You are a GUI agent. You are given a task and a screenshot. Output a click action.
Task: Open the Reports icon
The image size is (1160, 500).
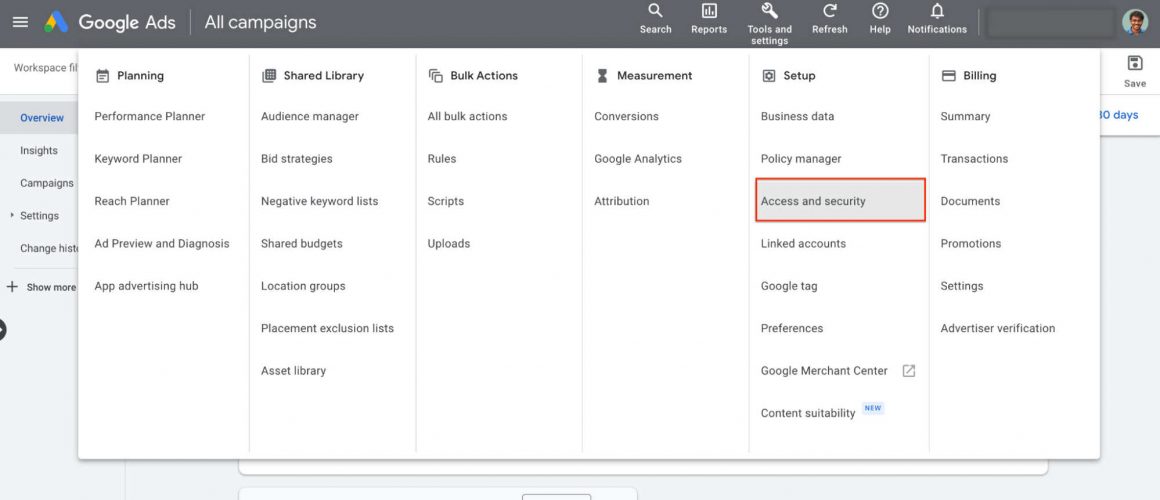click(709, 12)
